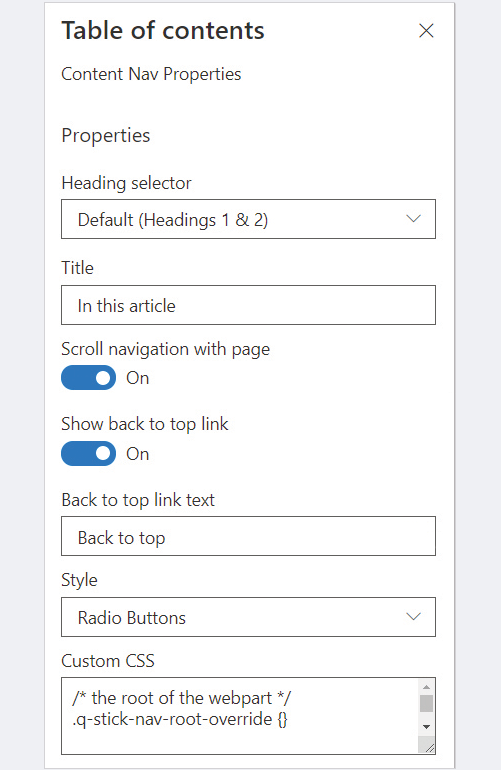Click the On label beside Scroll navigation toggle
Viewport: 501px width, 770px height.
tap(138, 378)
